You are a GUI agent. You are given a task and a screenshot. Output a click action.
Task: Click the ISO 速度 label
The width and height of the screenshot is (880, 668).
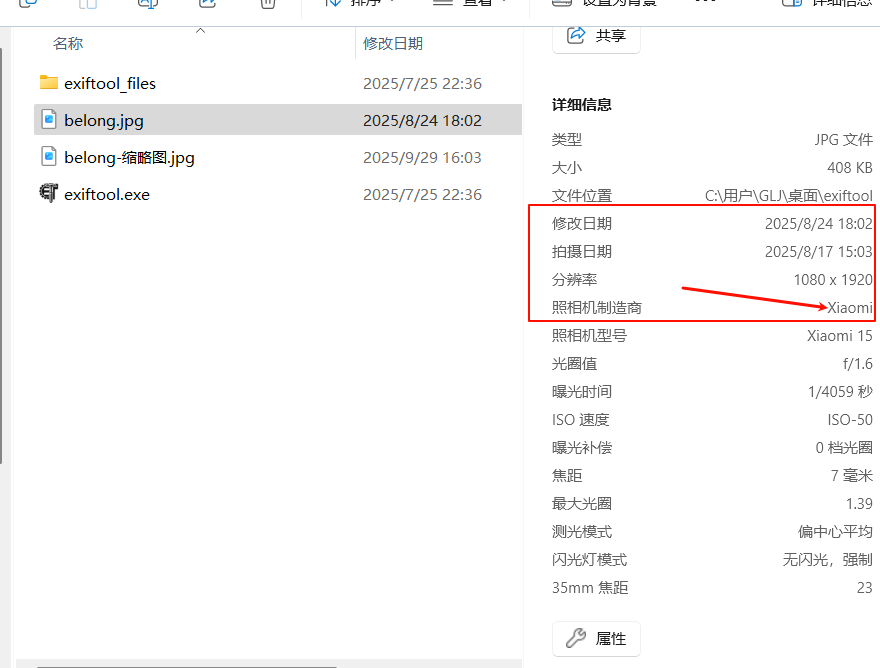click(x=580, y=420)
